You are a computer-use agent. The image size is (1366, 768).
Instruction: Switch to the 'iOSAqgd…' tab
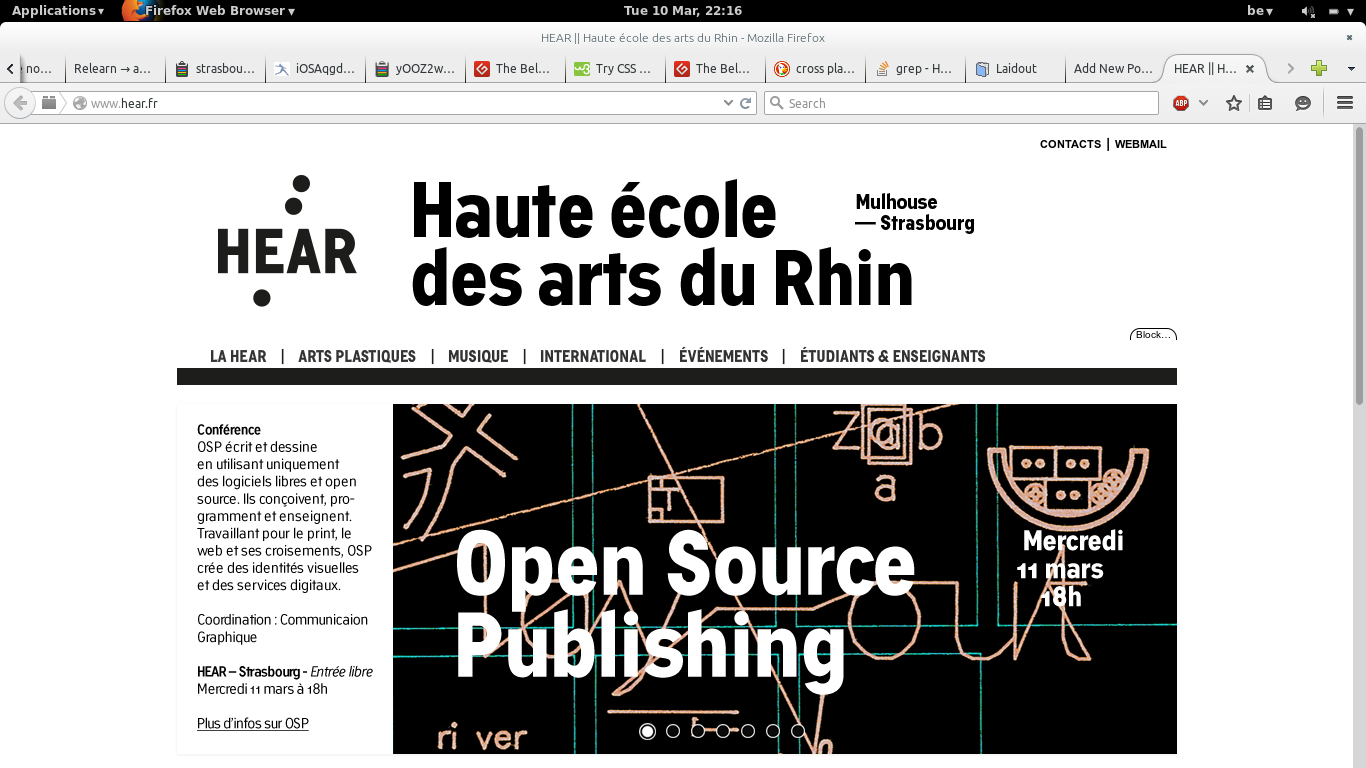(x=315, y=69)
